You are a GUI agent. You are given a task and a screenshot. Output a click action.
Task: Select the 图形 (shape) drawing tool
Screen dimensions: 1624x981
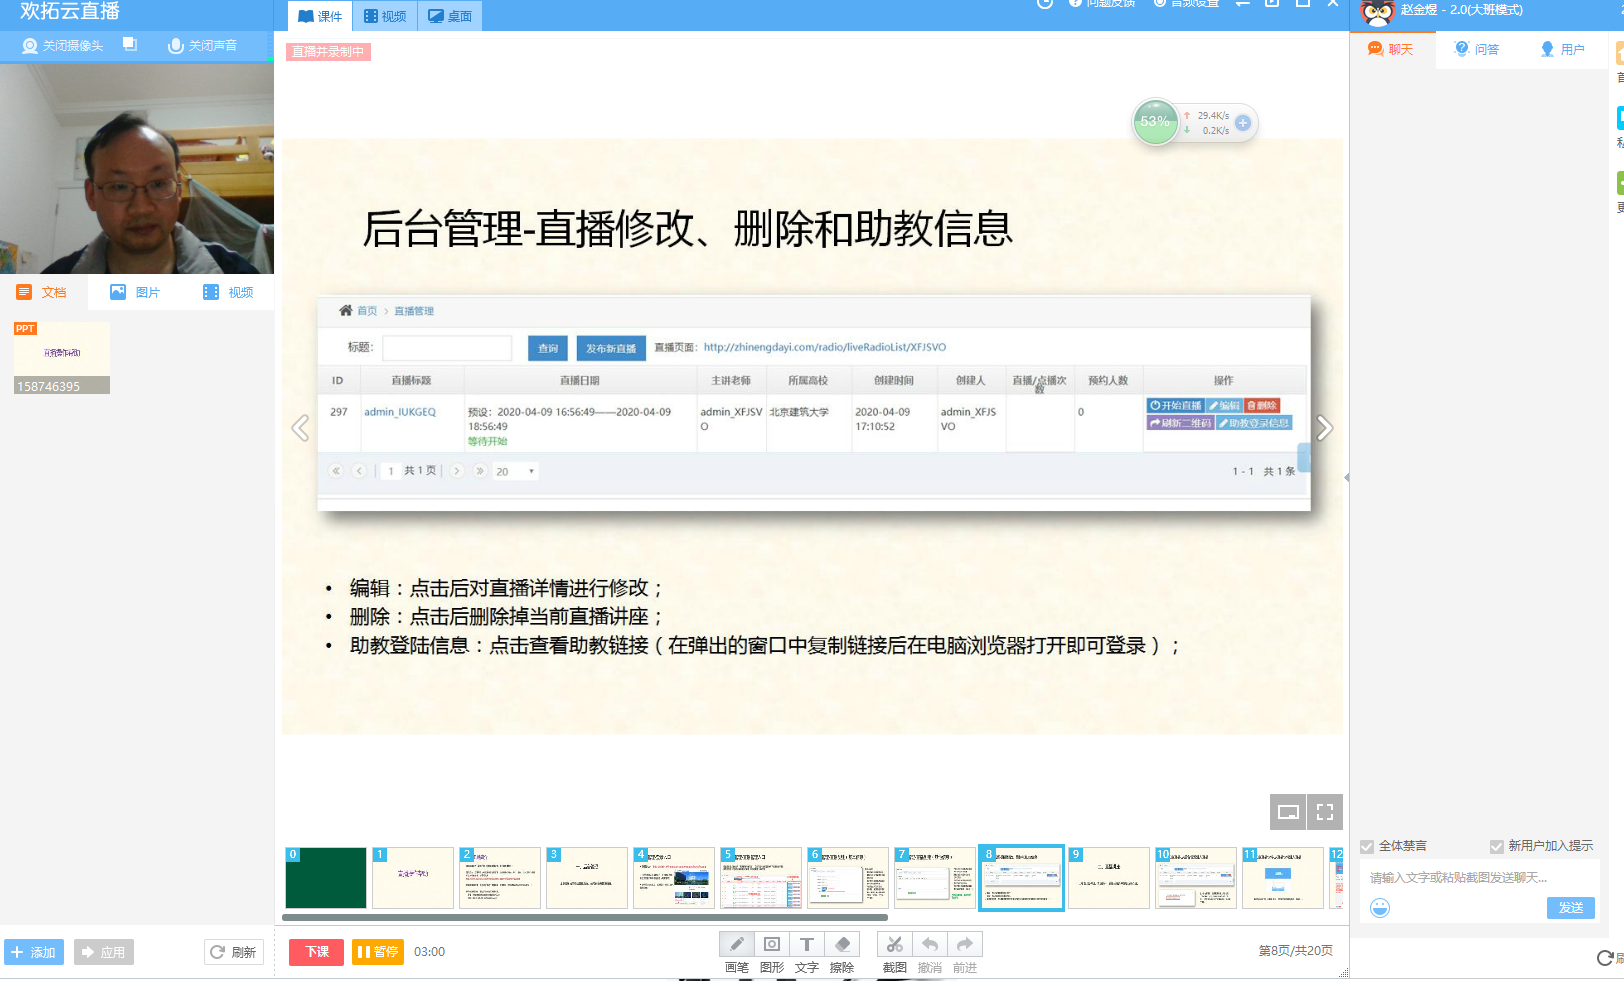point(771,943)
